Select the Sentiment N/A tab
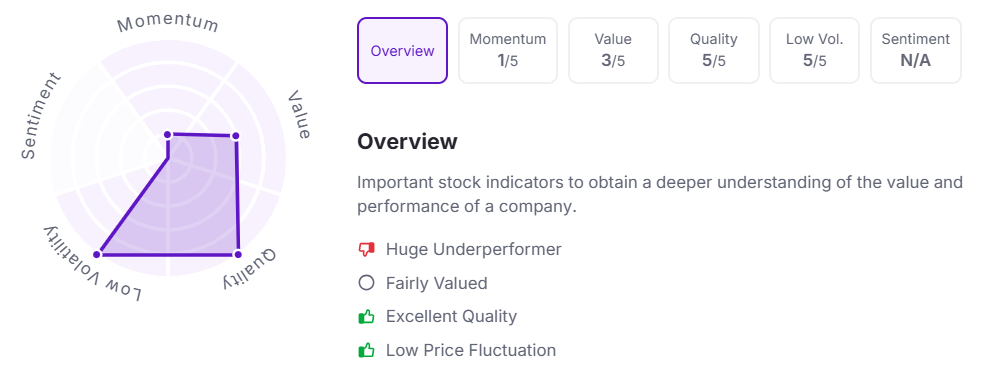Viewport: 981px width, 366px height. [x=916, y=51]
